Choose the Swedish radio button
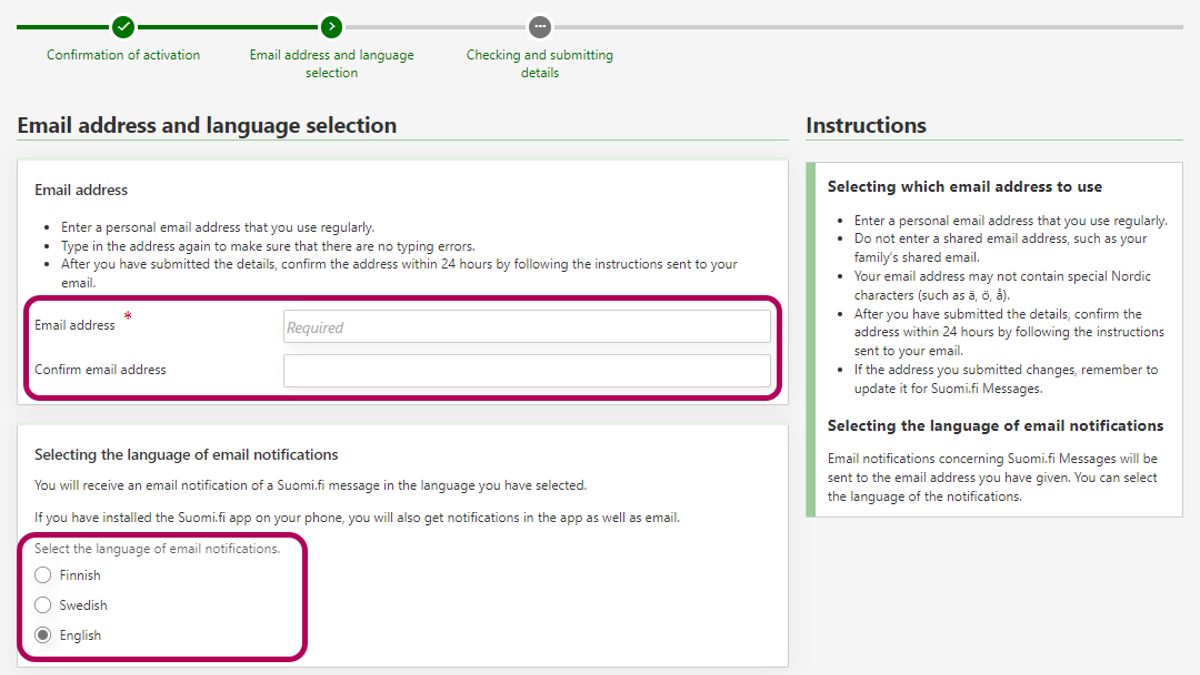The width and height of the screenshot is (1200, 675). pos(43,605)
